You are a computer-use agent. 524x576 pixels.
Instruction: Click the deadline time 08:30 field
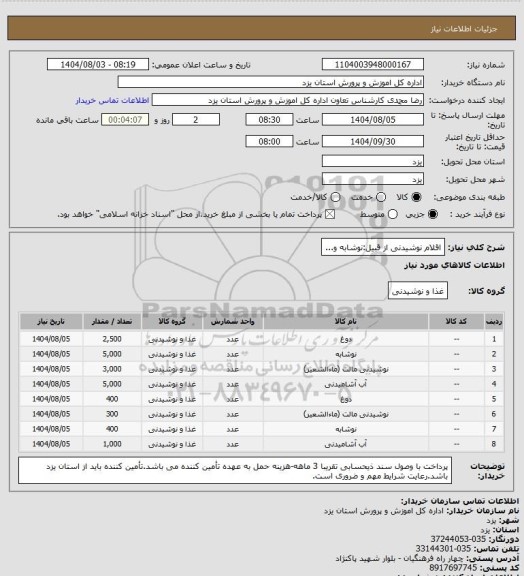[269, 120]
